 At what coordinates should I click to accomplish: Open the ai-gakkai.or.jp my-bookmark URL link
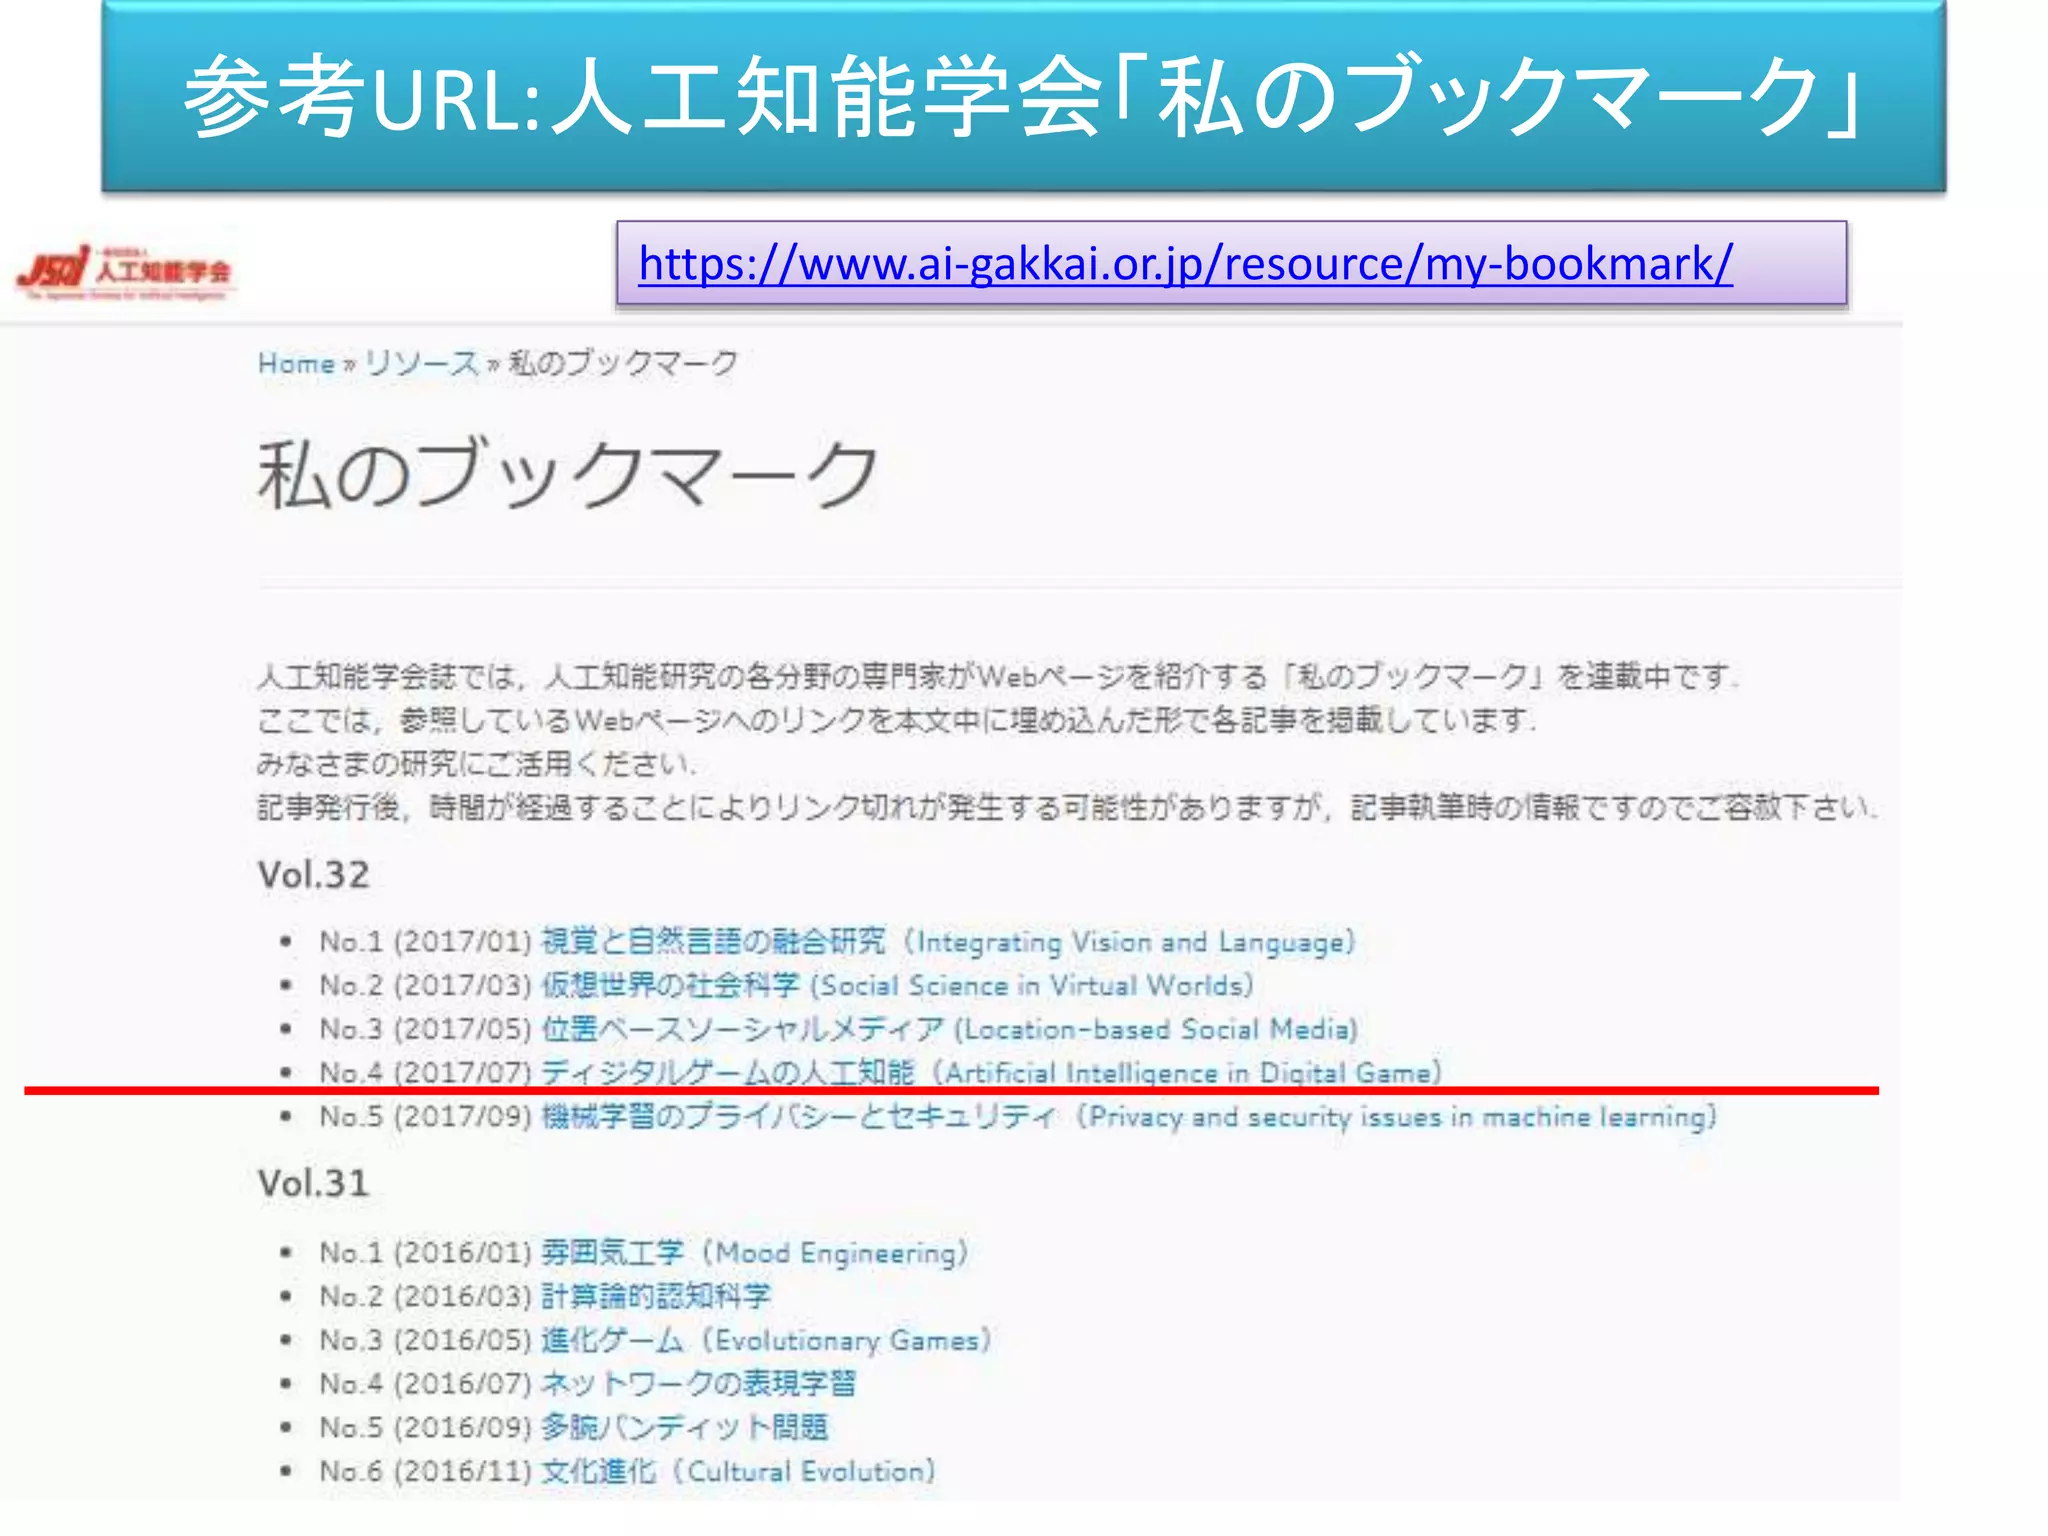pyautogui.click(x=1185, y=264)
